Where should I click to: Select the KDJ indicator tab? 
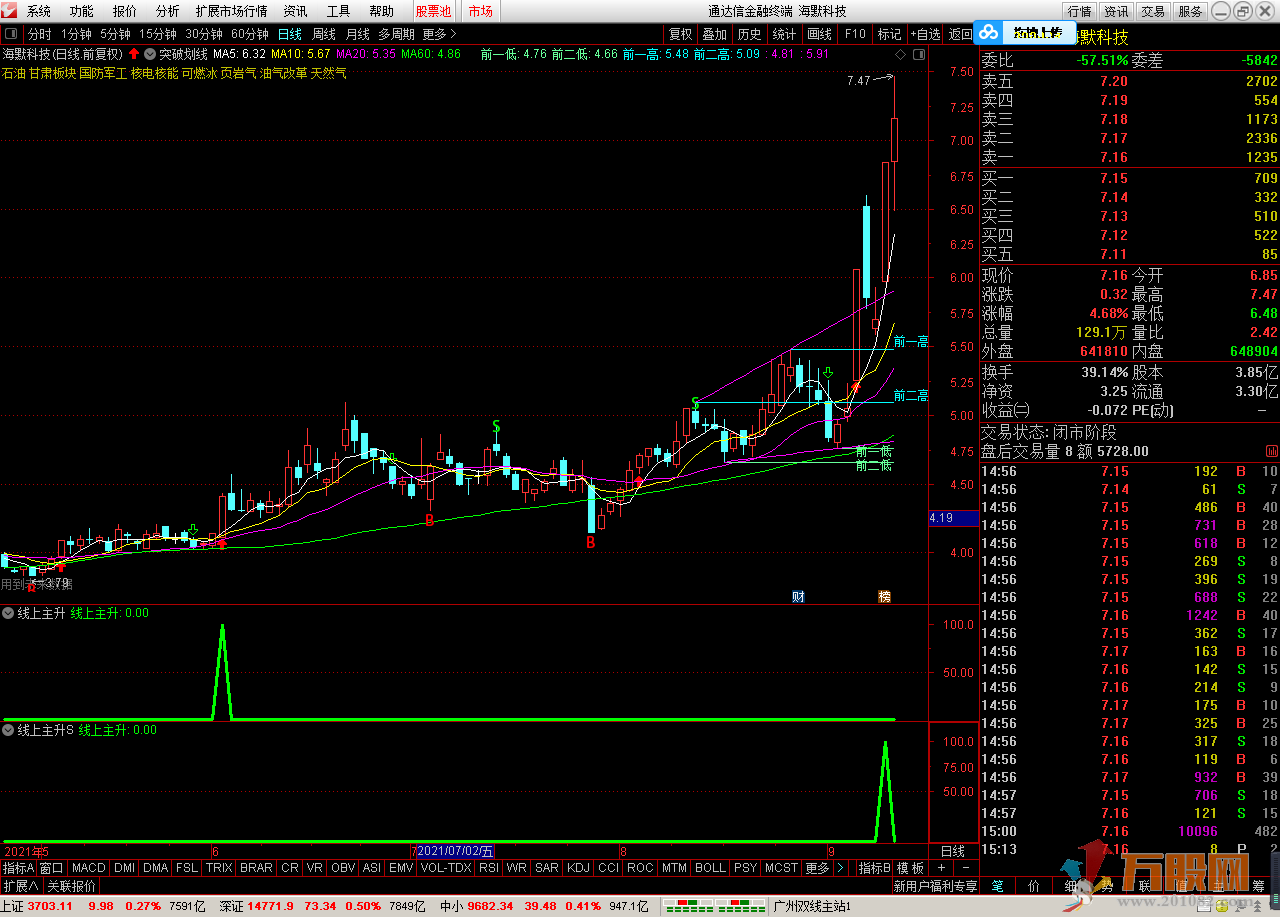579,868
